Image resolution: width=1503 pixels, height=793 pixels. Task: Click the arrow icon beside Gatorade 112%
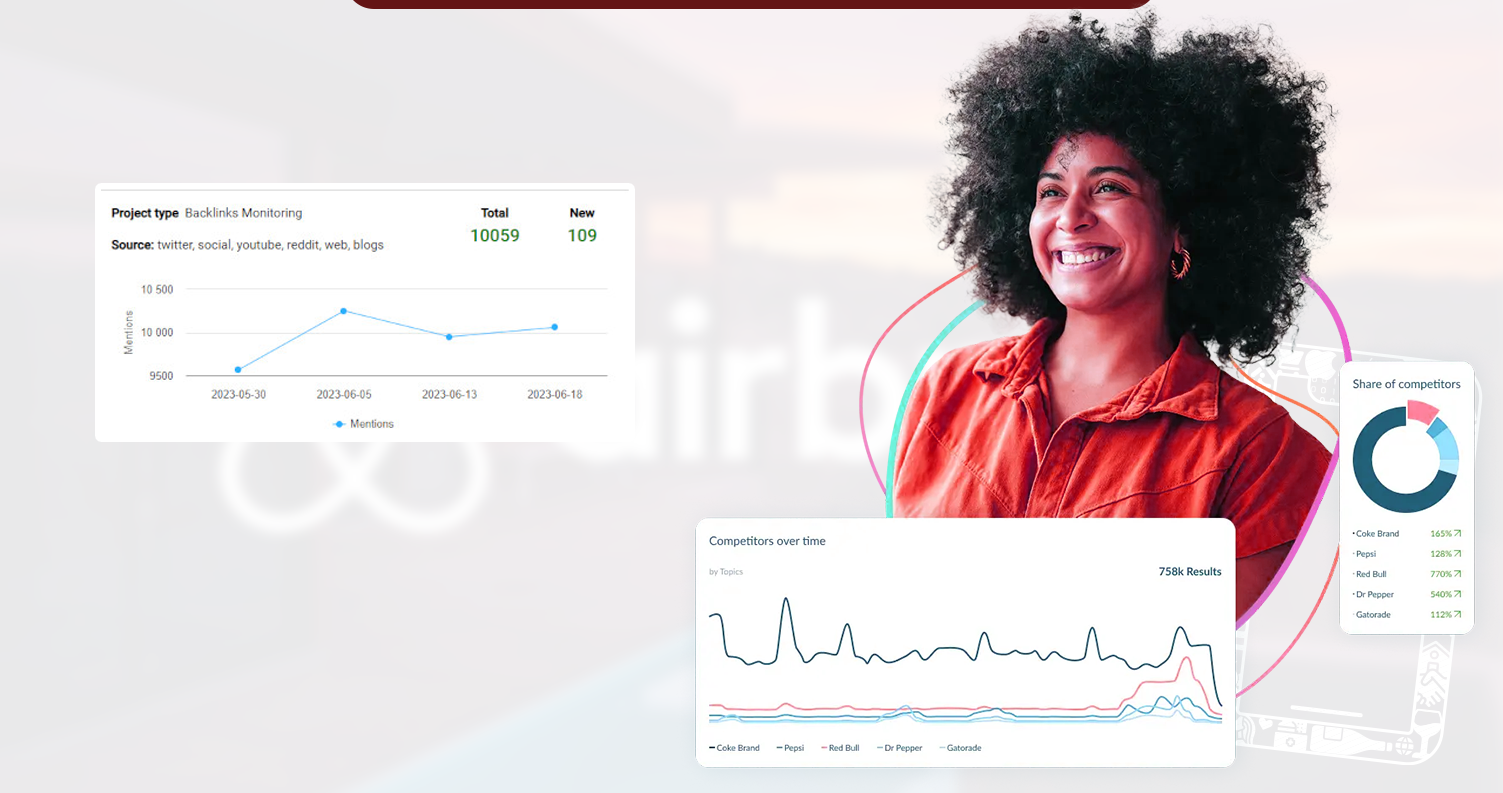pyautogui.click(x=1457, y=614)
